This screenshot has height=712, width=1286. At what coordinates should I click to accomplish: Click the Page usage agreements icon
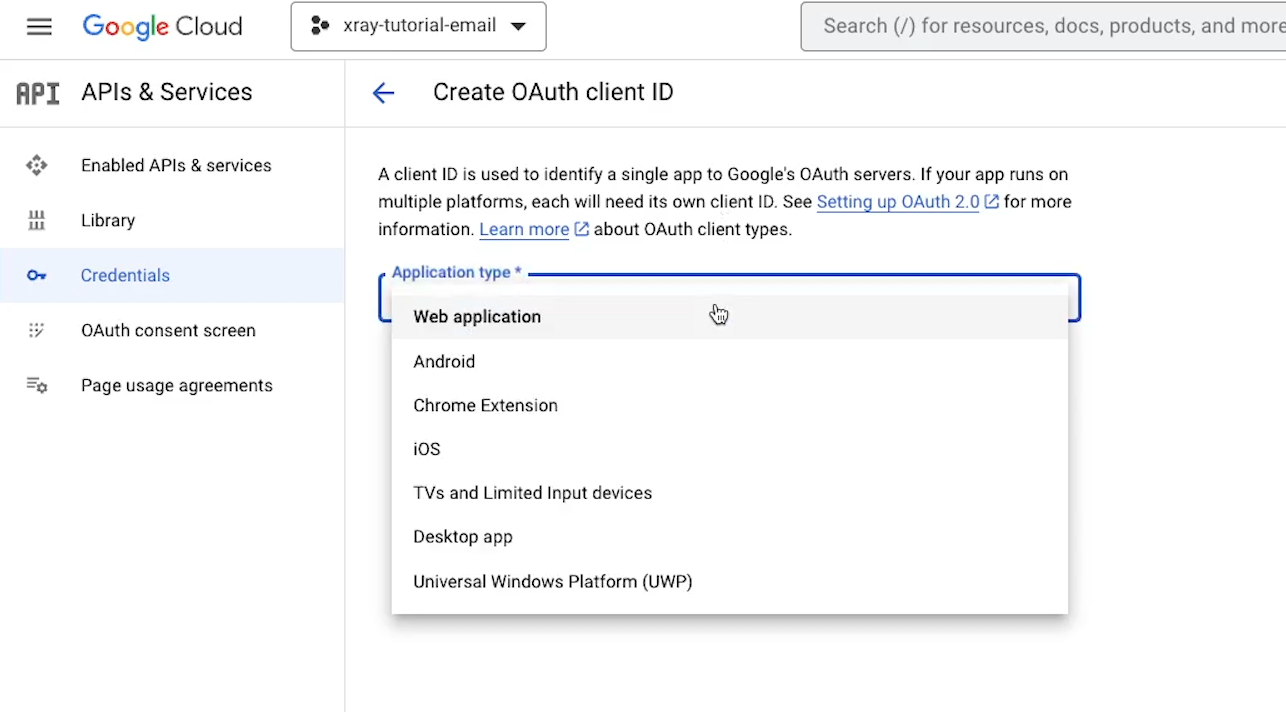click(x=37, y=386)
